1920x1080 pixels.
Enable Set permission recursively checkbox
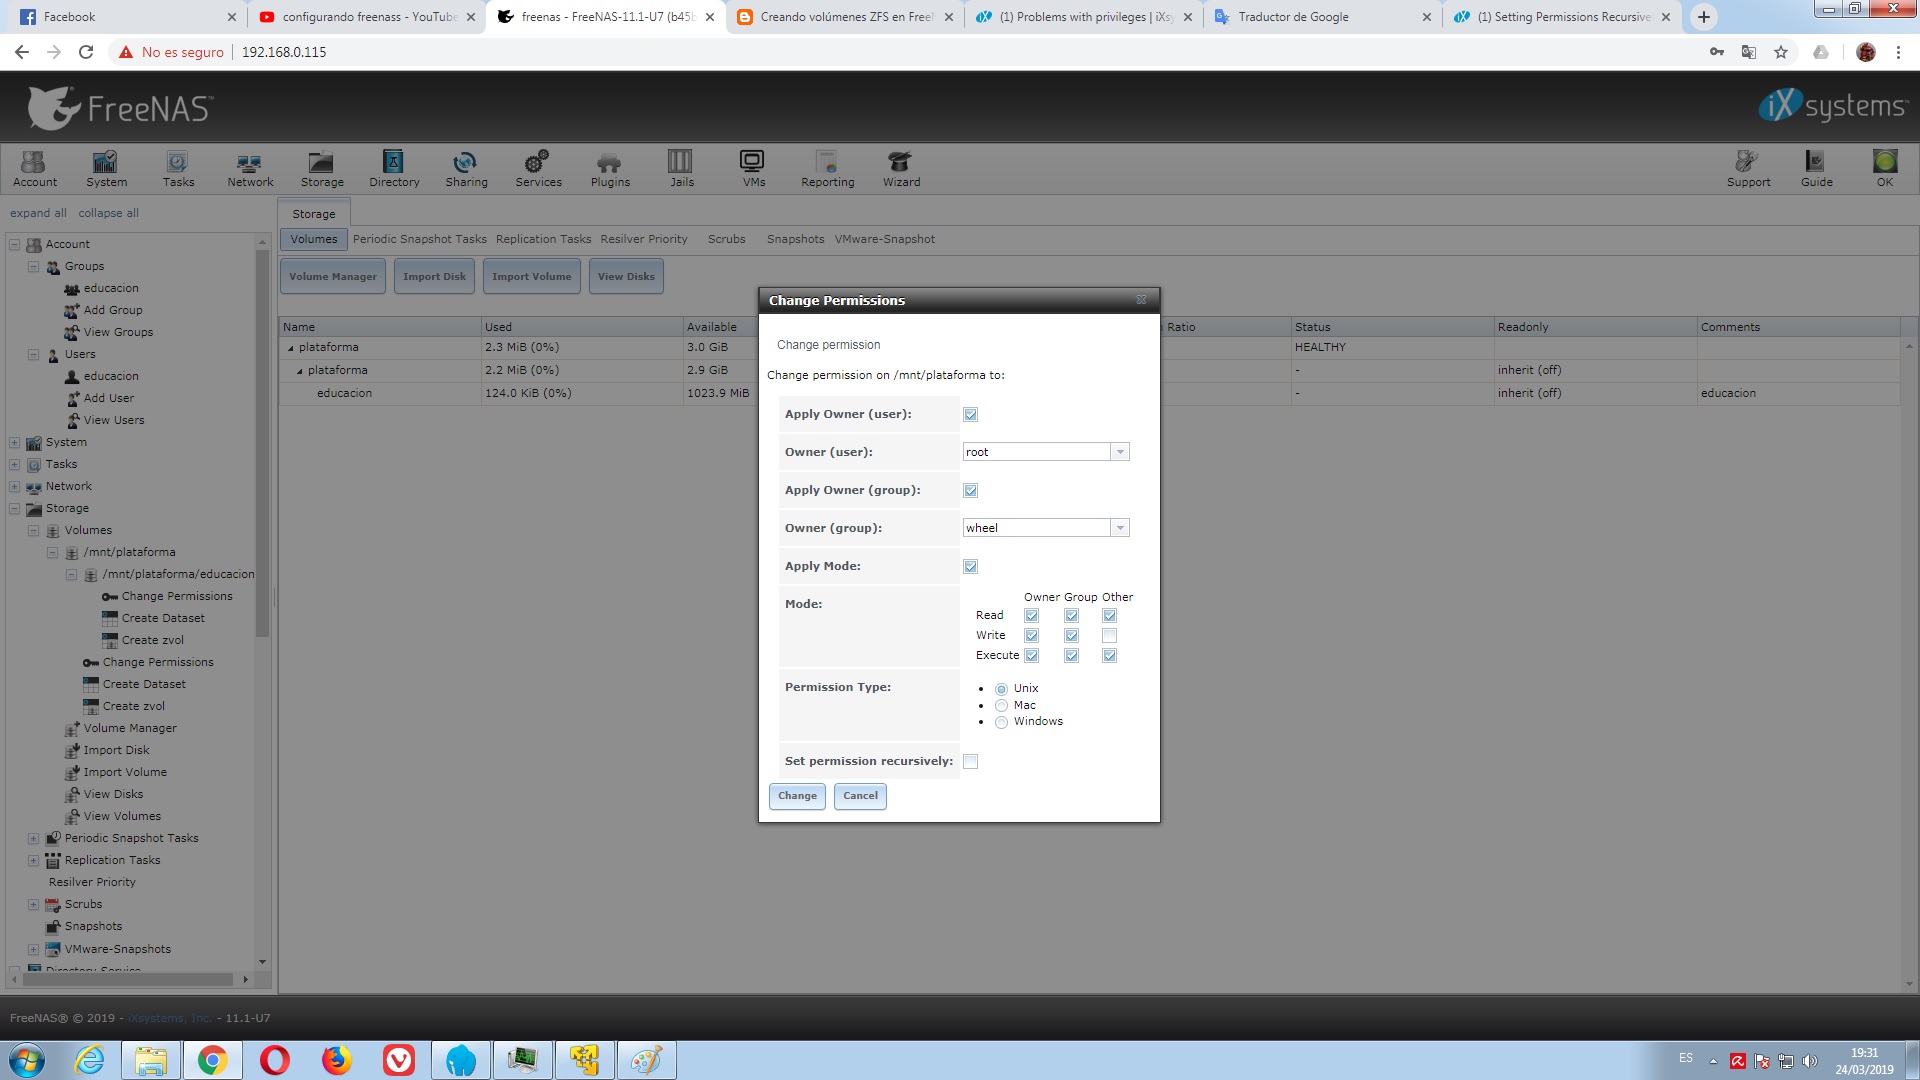coord(970,761)
